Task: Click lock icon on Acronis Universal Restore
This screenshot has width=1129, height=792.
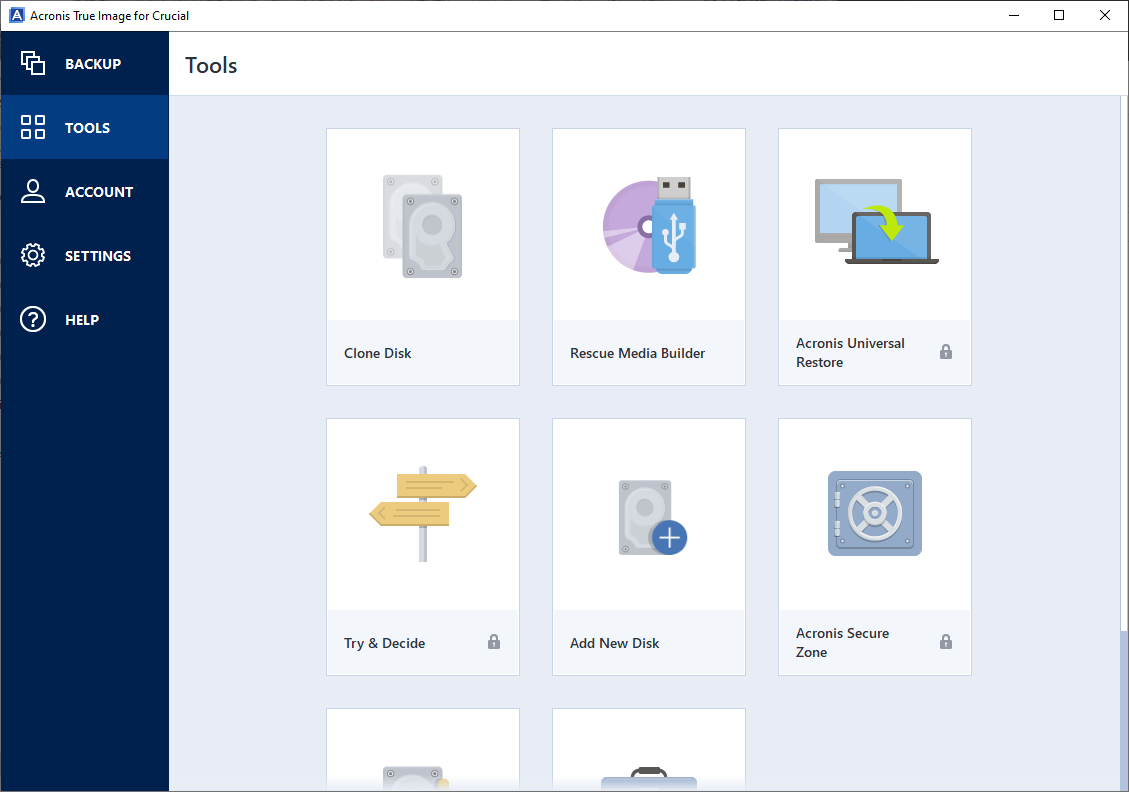Action: tap(946, 352)
